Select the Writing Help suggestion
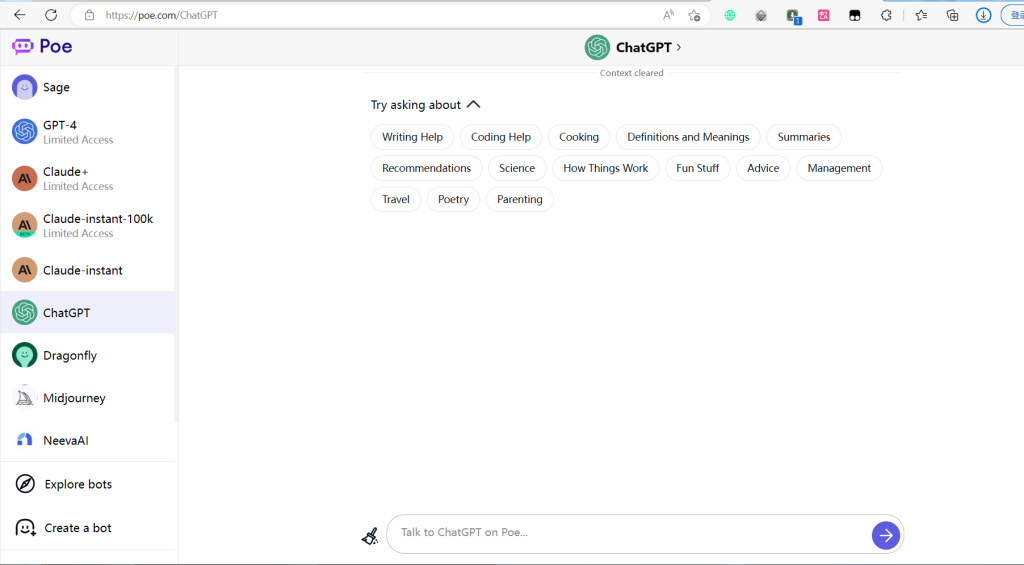The height and width of the screenshot is (565, 1024). (412, 137)
